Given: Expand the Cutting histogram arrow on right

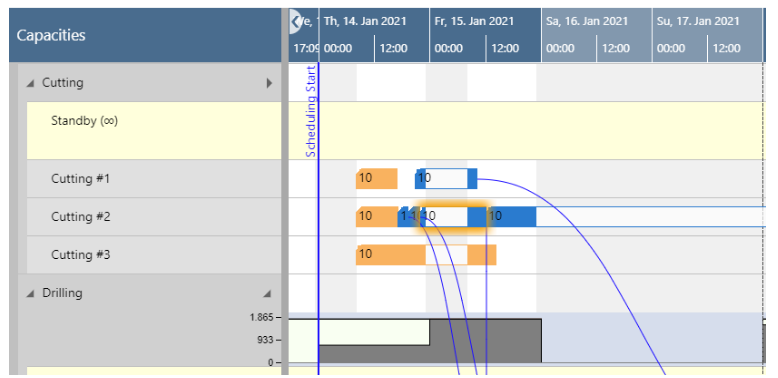Looking at the screenshot, I should point(269,83).
